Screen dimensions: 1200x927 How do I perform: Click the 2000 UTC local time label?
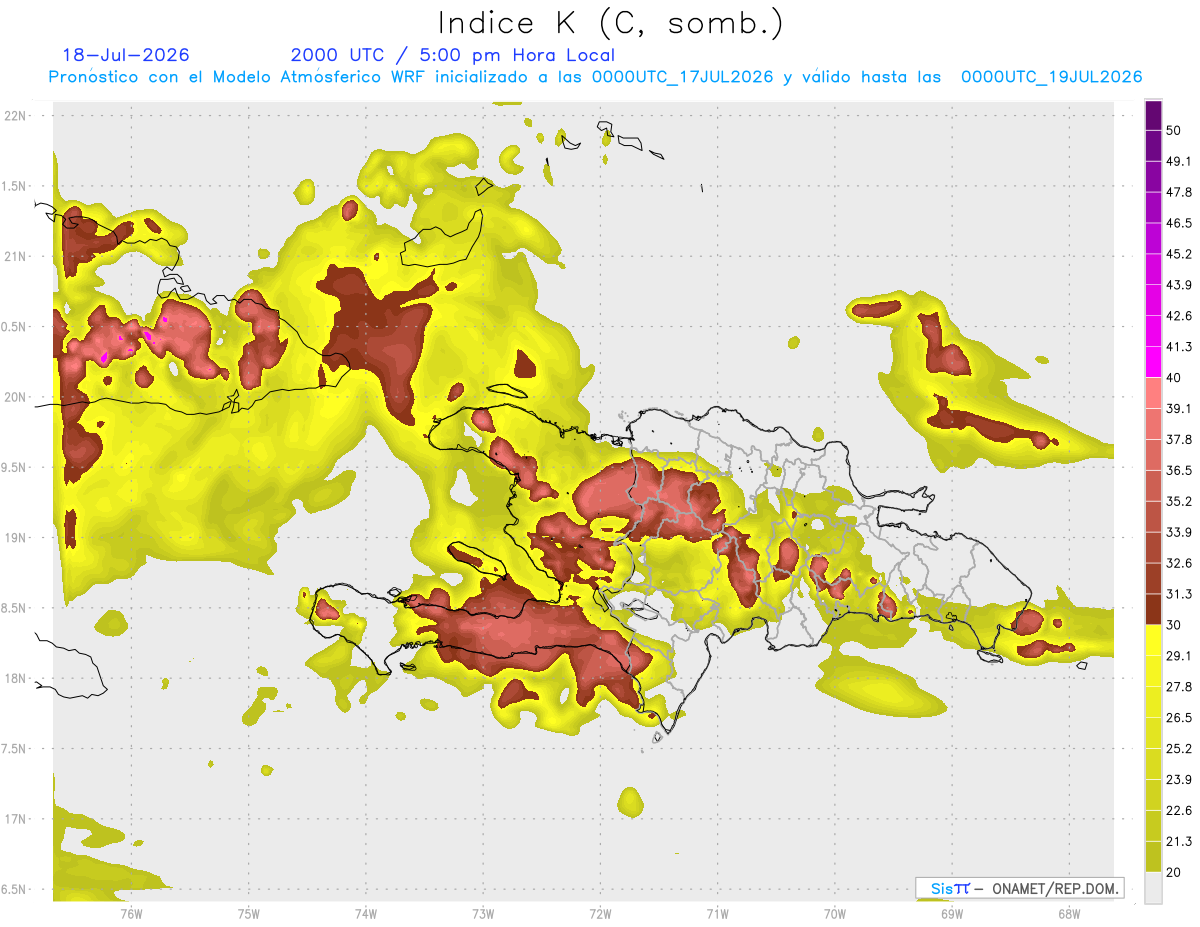452,55
